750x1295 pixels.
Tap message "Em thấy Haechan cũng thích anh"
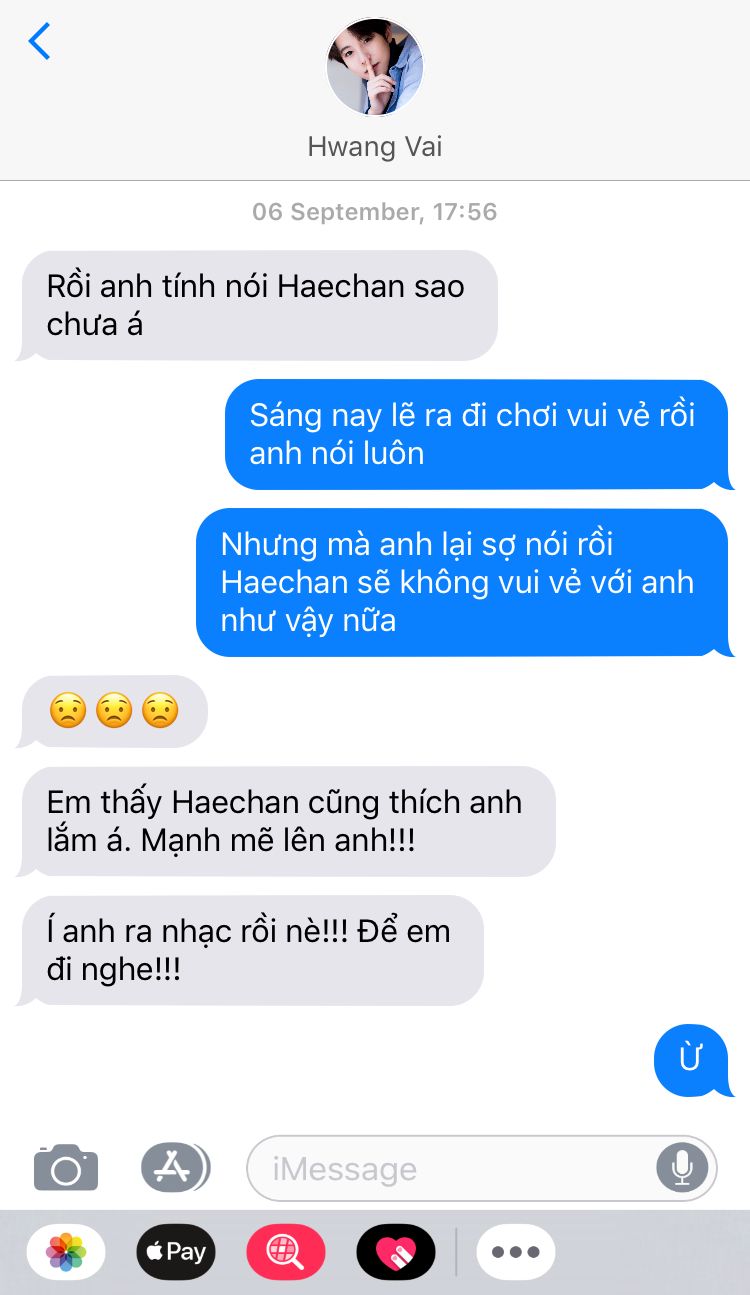pyautogui.click(x=286, y=821)
